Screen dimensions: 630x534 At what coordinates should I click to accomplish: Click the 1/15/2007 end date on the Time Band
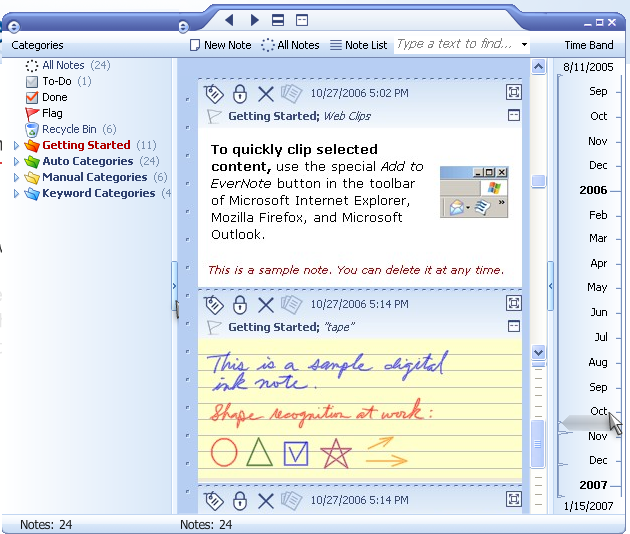pyautogui.click(x=588, y=506)
